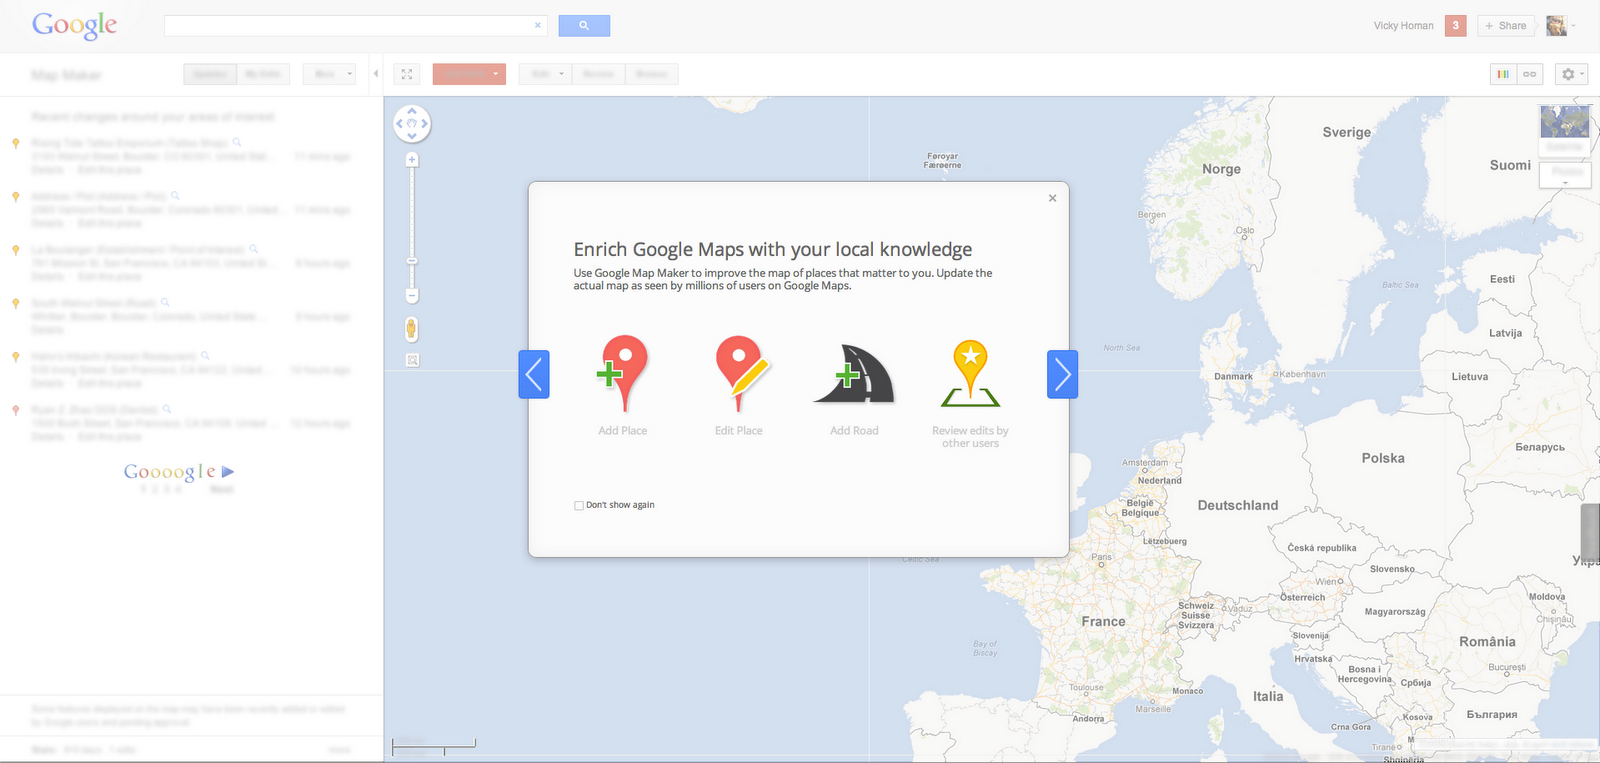Screen dimensions: 1600x763
Task: Open the dropdown right of My Edits tab
Action: [329, 74]
